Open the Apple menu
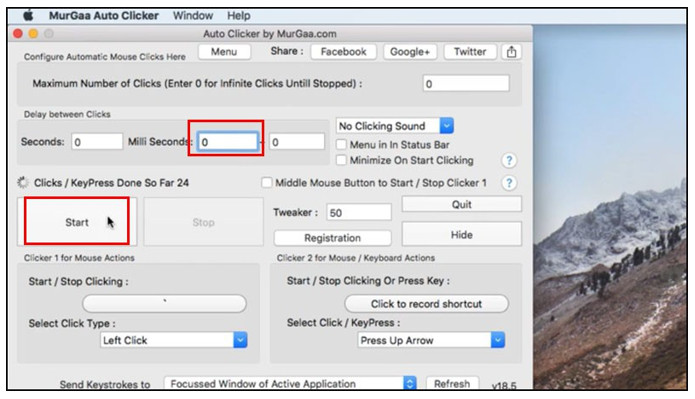The width and height of the screenshot is (695, 399). pos(28,16)
